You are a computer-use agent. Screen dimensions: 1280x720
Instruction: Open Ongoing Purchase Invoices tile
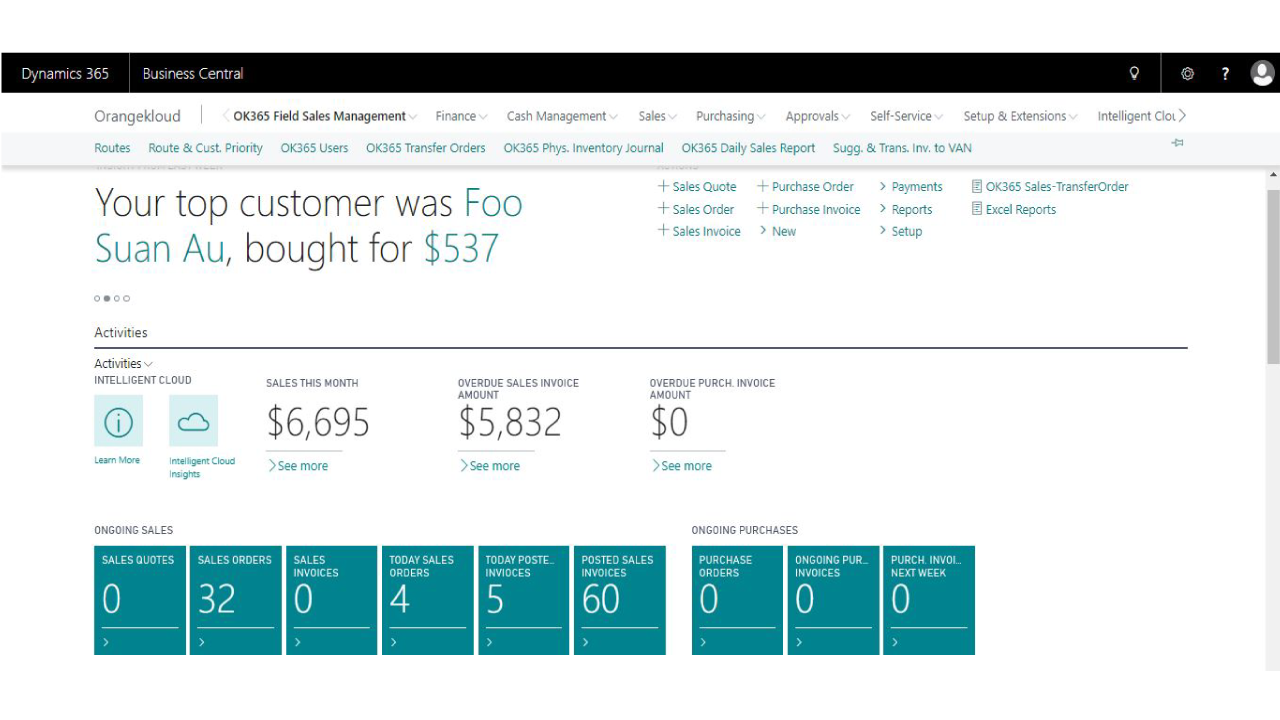pyautogui.click(x=833, y=600)
